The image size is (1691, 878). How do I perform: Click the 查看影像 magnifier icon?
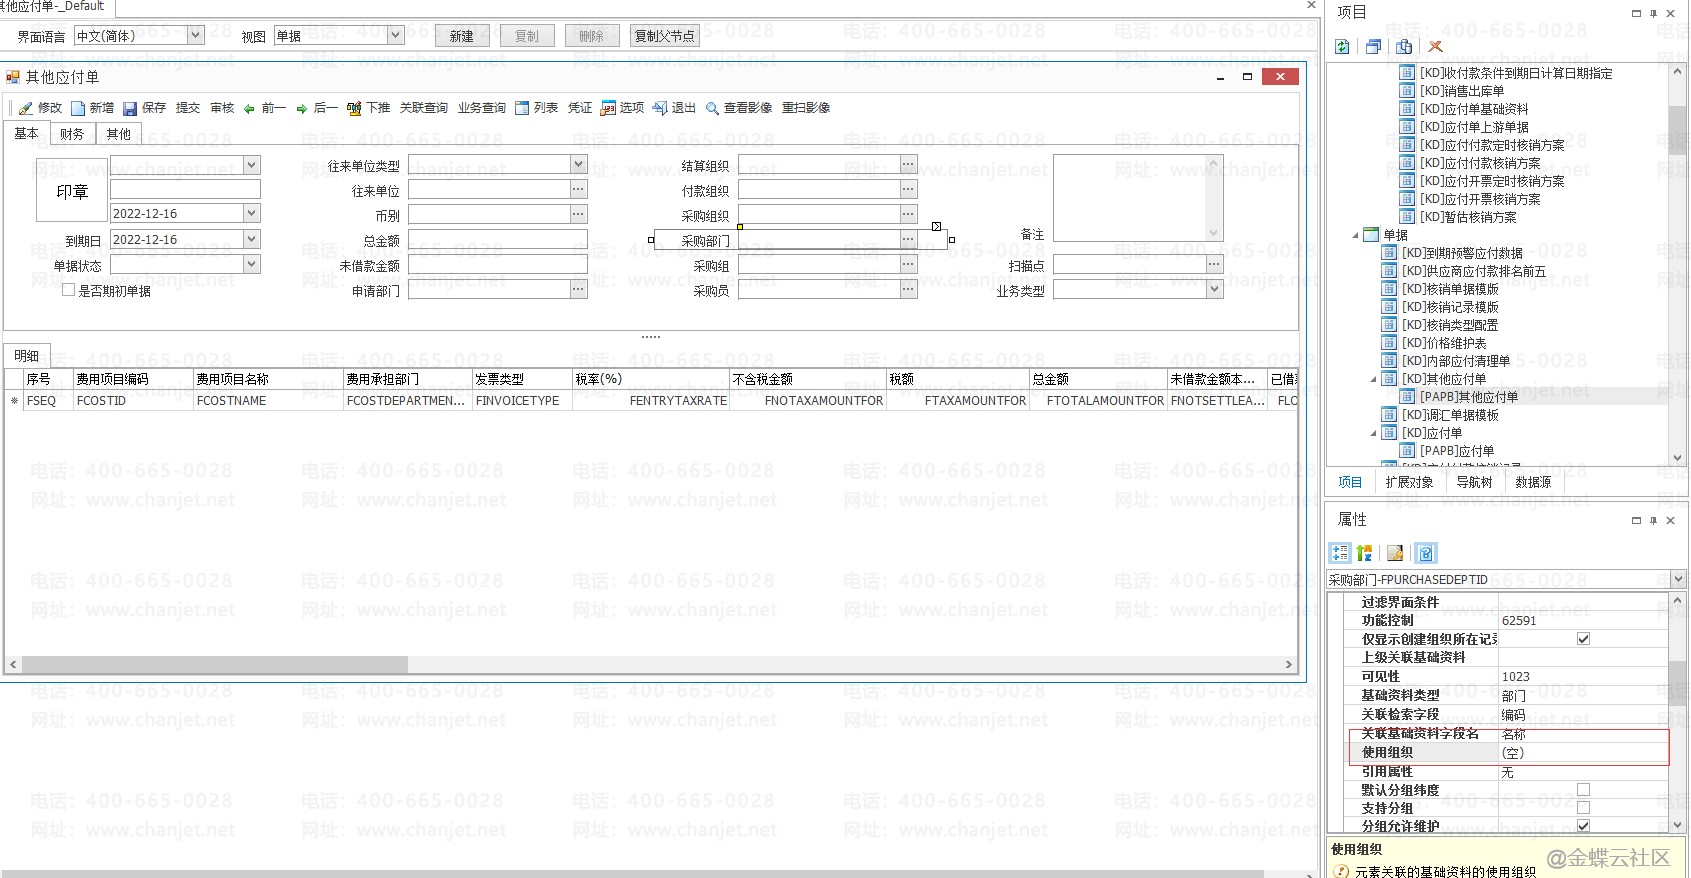pyautogui.click(x=712, y=108)
